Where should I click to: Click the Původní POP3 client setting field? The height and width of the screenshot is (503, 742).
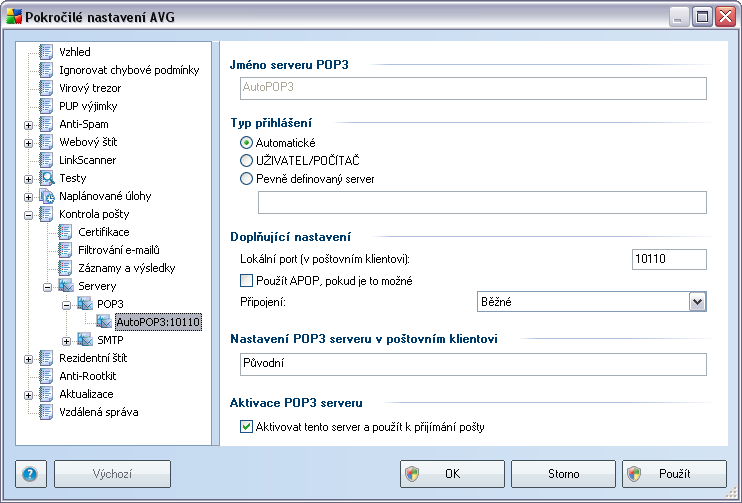pos(473,364)
